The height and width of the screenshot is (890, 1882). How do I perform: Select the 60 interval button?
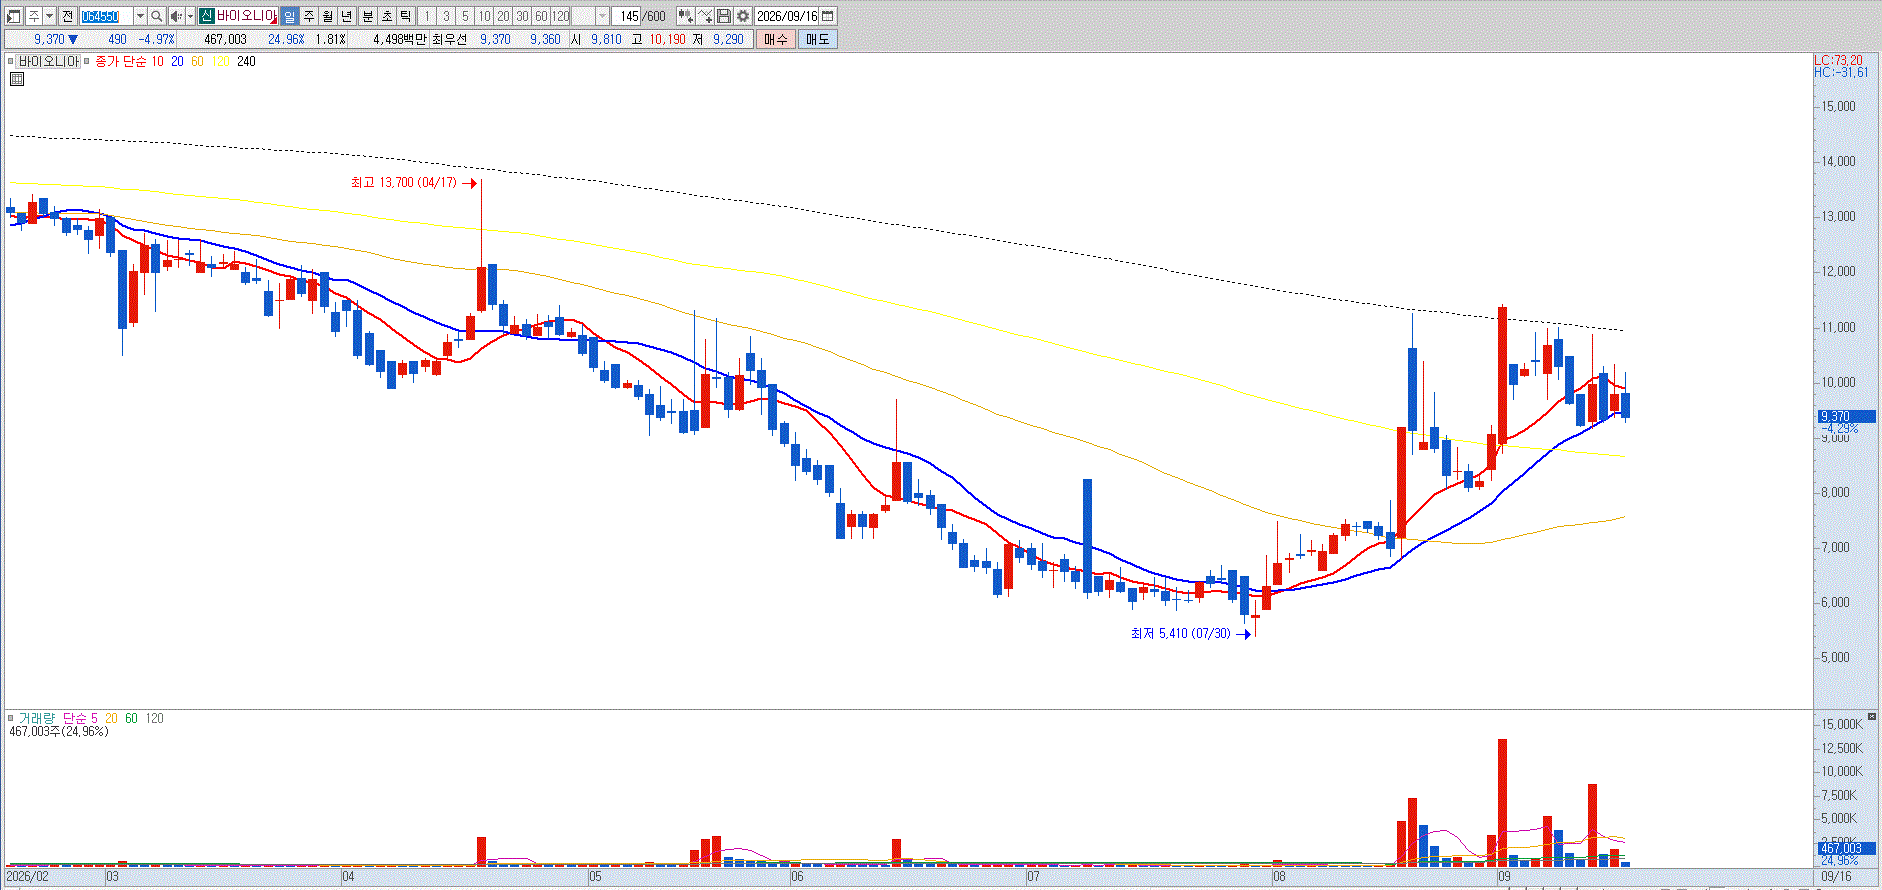(x=541, y=16)
